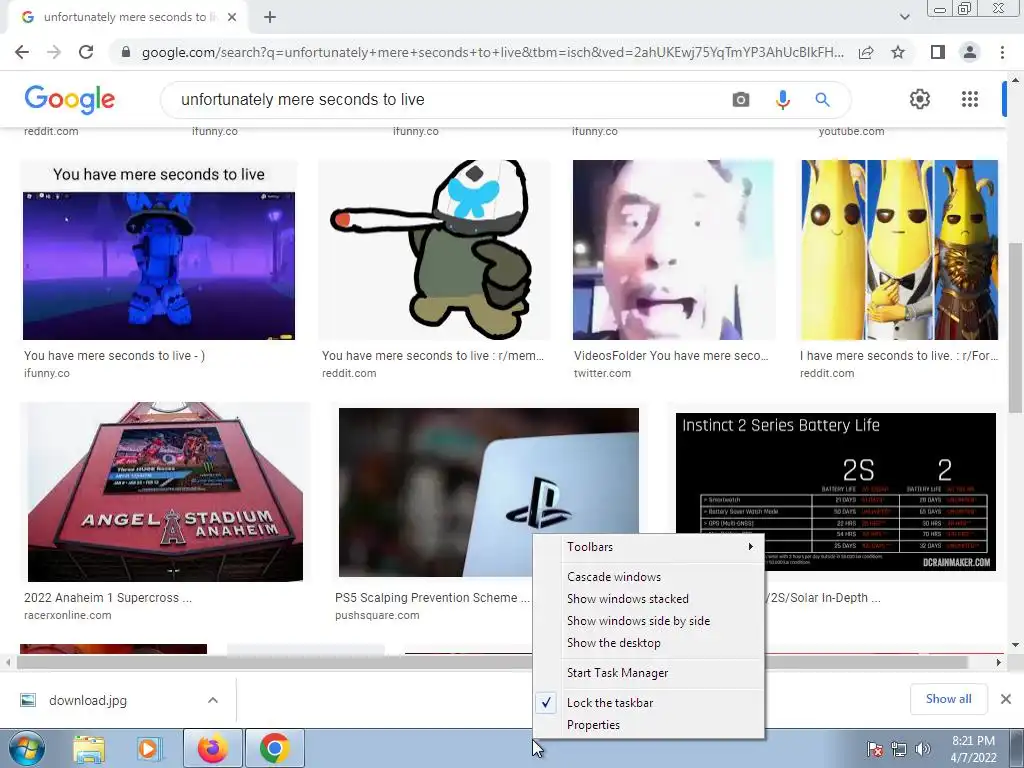Search by image using the camera icon
Image resolution: width=1024 pixels, height=768 pixels.
741,99
